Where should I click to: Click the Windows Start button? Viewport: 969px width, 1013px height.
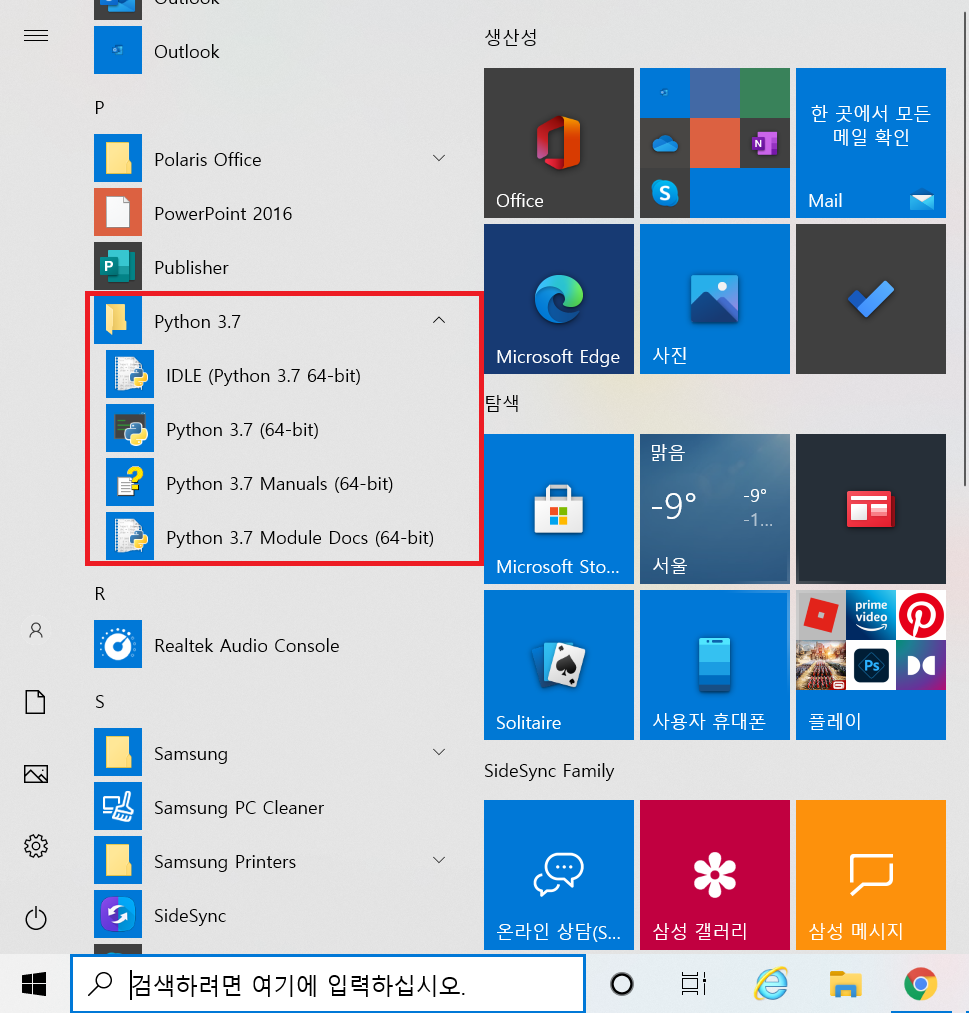click(x=34, y=984)
